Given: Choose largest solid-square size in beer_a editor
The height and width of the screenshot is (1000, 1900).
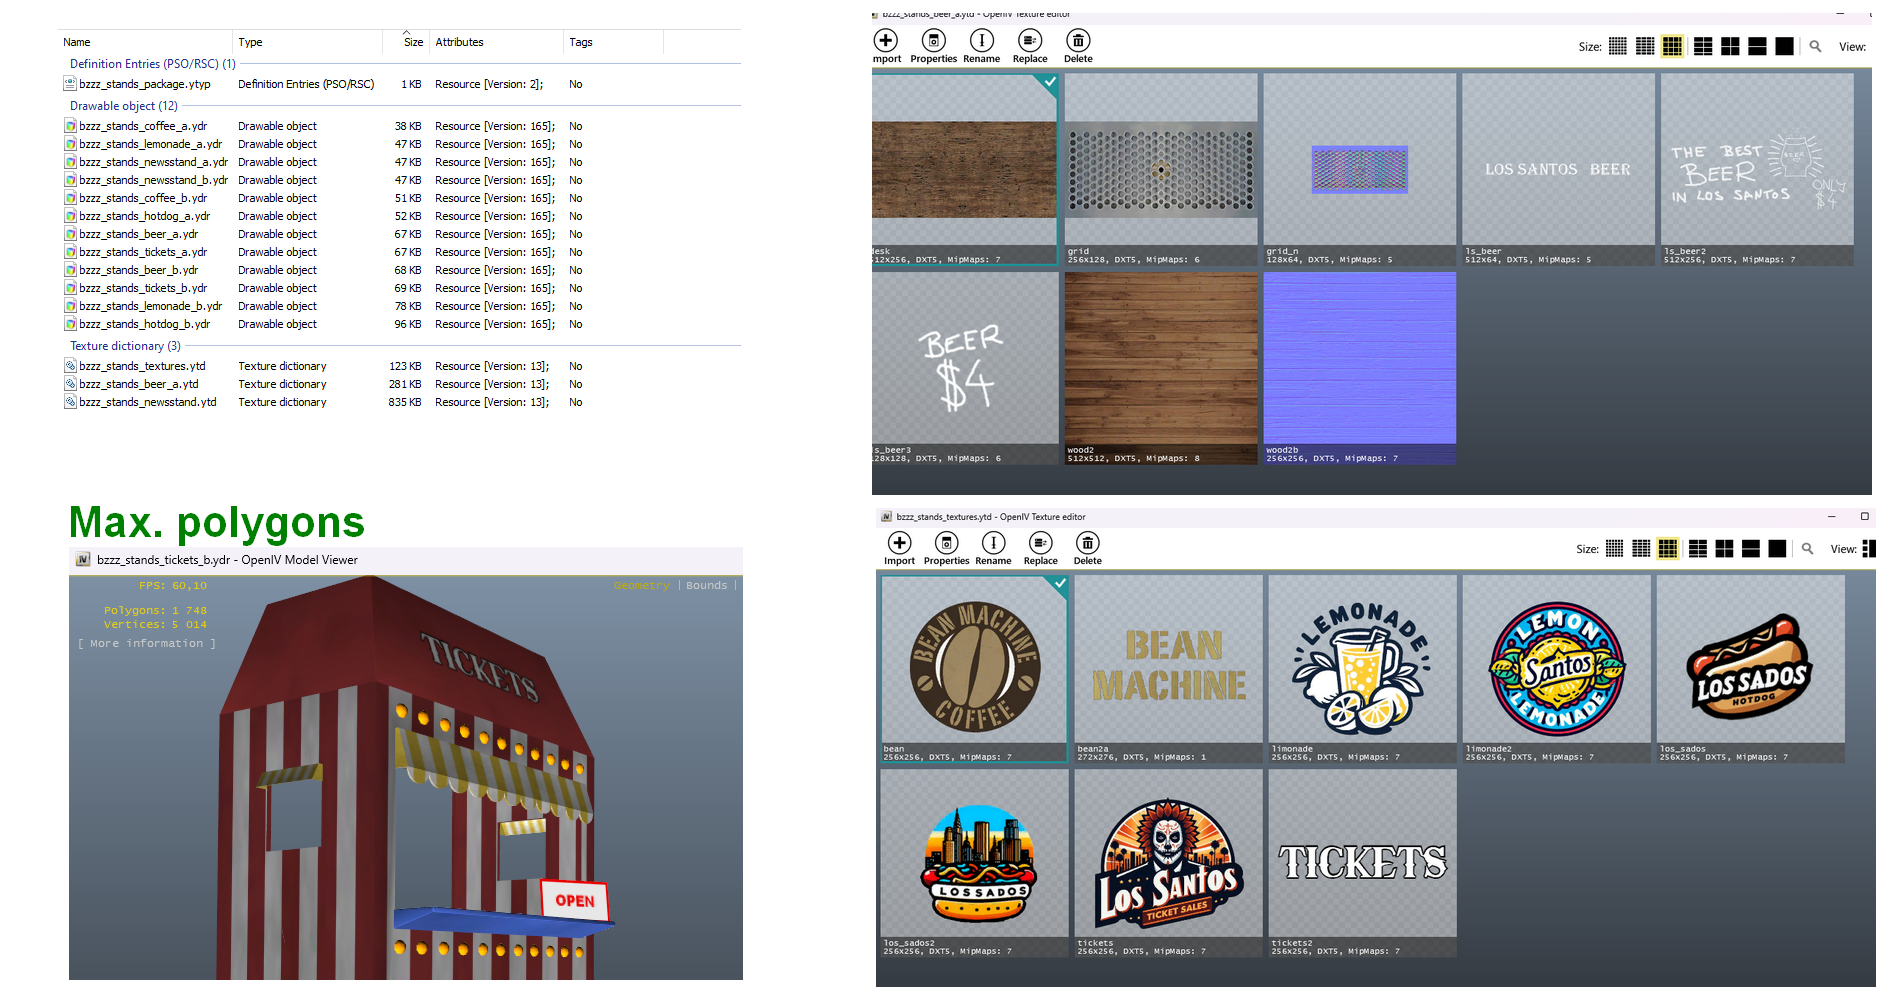Looking at the screenshot, I should pos(1784,46).
